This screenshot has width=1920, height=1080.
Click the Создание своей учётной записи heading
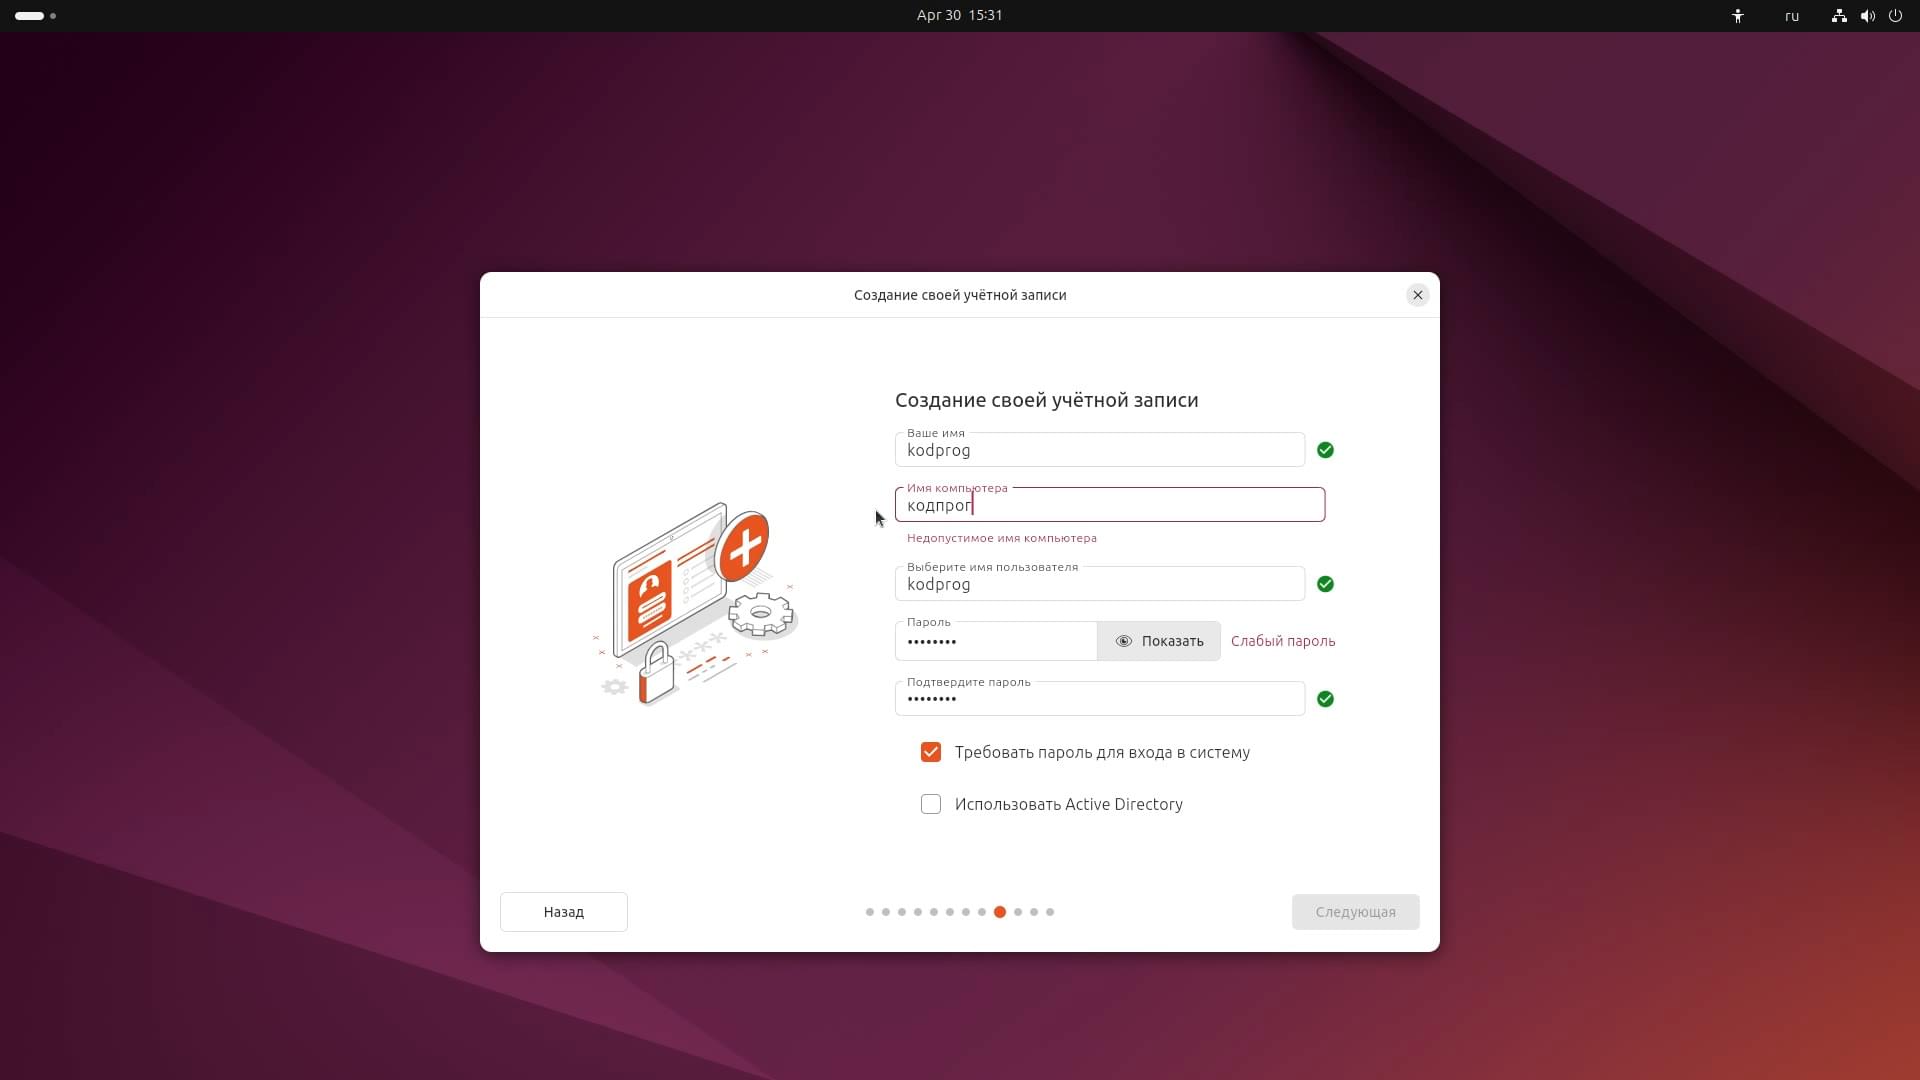1047,400
